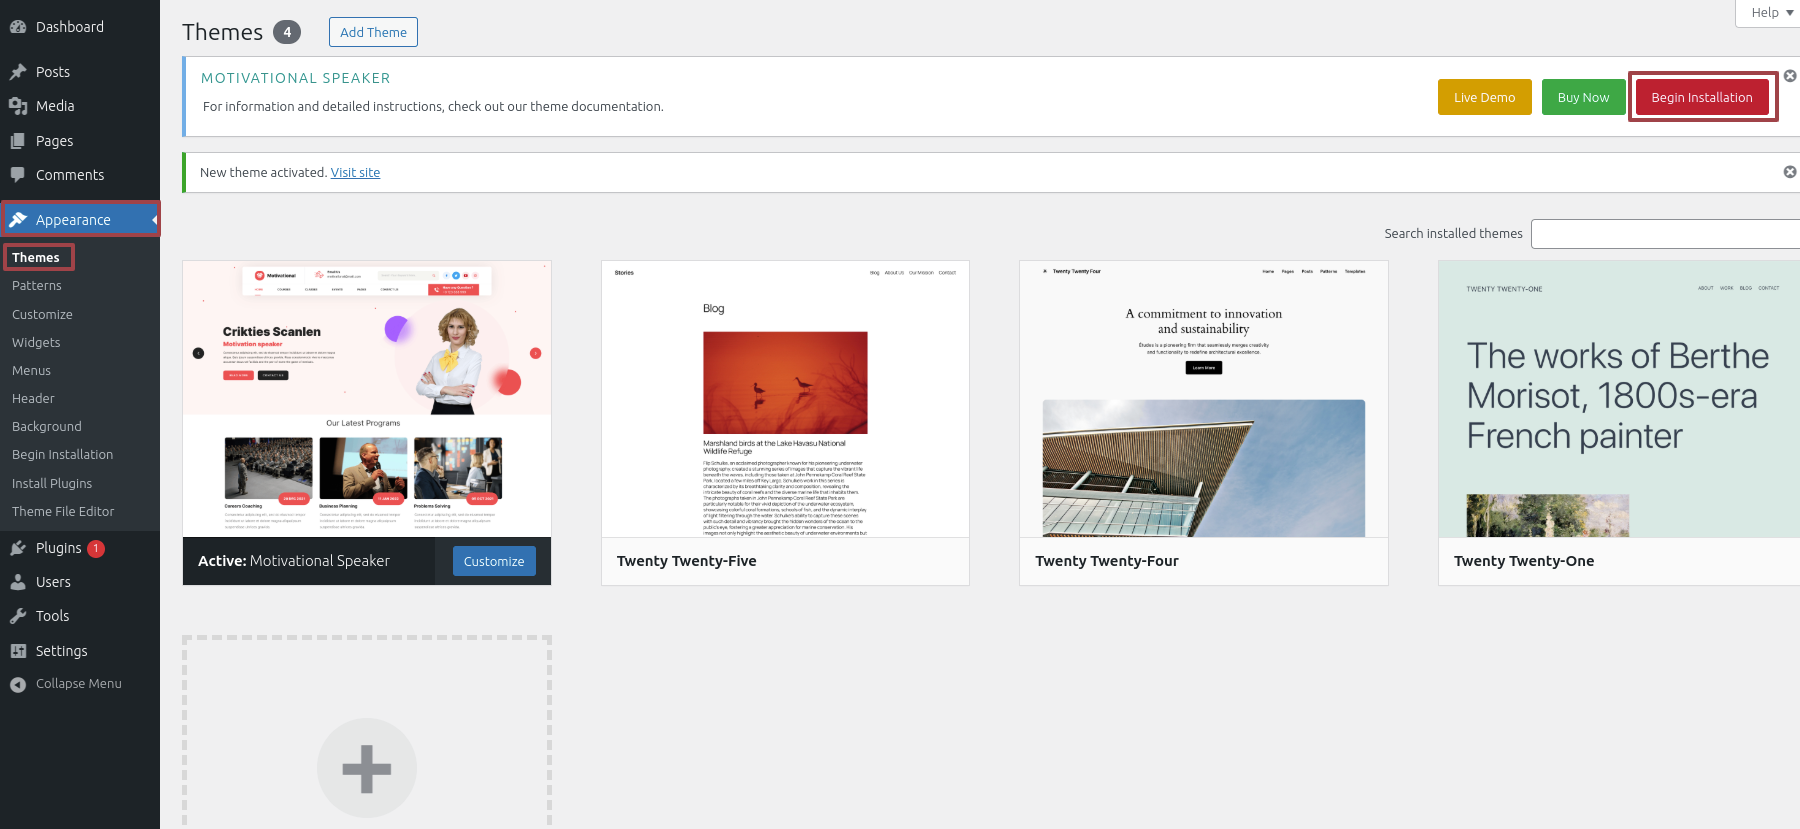1800x829 pixels.
Task: Dismiss the New theme activated notice
Action: click(x=1790, y=172)
